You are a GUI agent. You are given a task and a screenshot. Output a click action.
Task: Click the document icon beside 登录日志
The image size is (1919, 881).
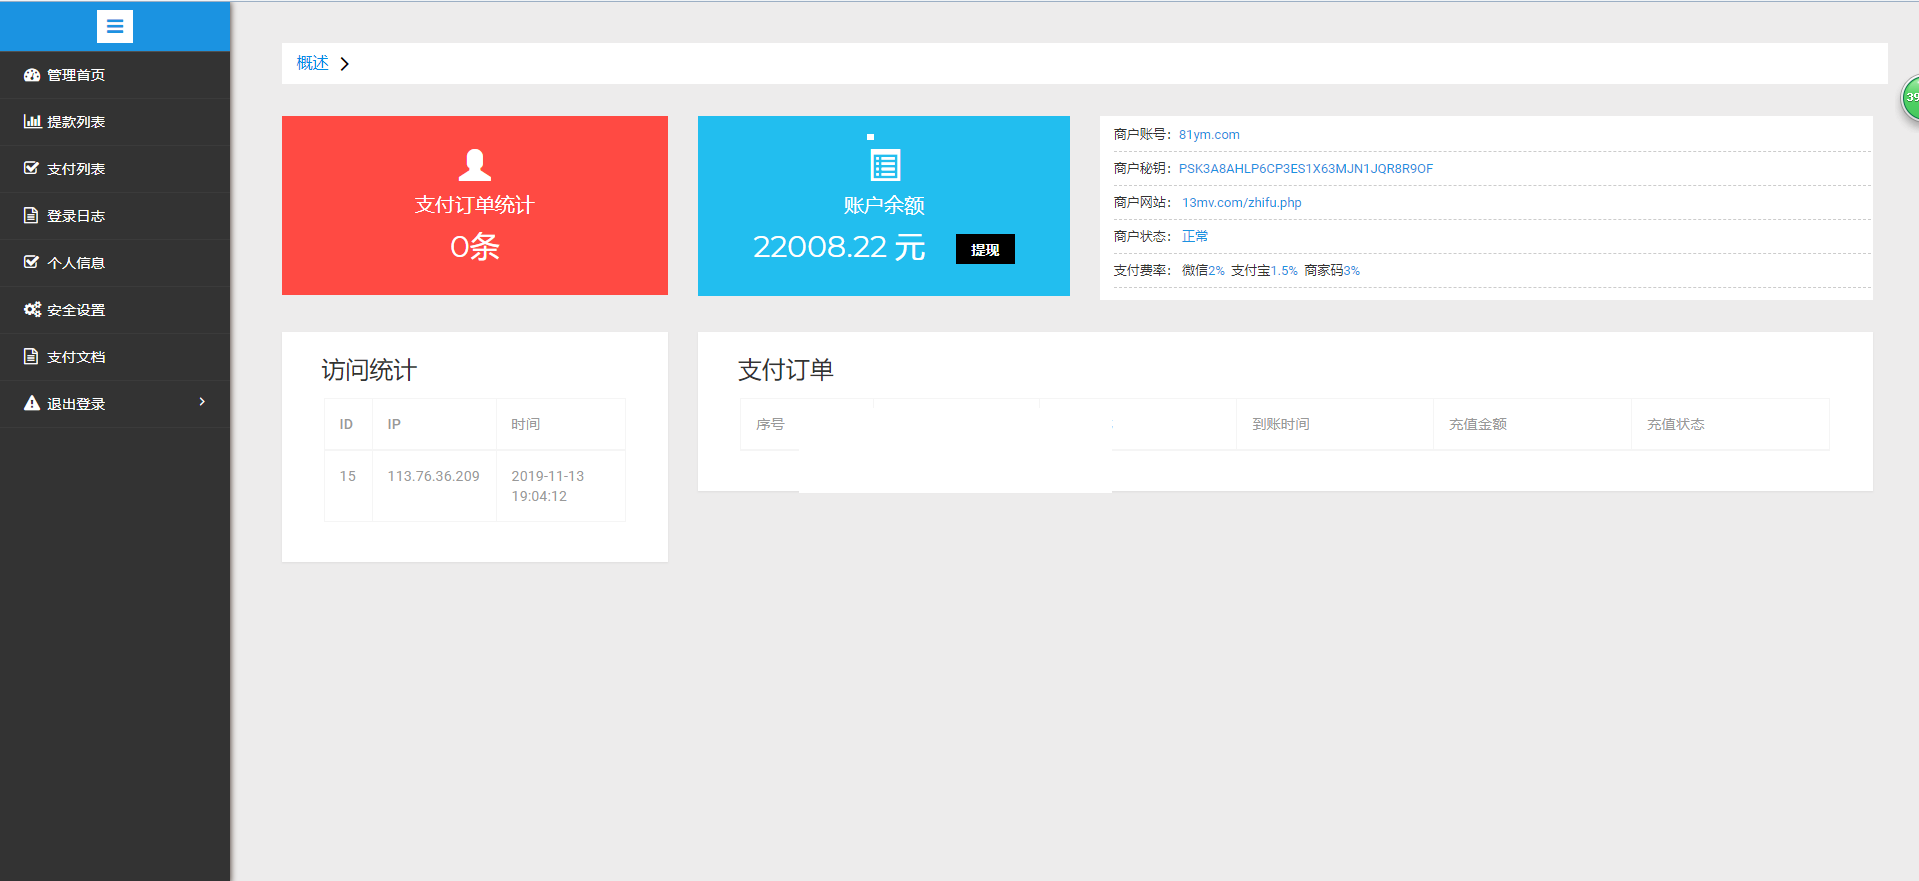tap(32, 216)
